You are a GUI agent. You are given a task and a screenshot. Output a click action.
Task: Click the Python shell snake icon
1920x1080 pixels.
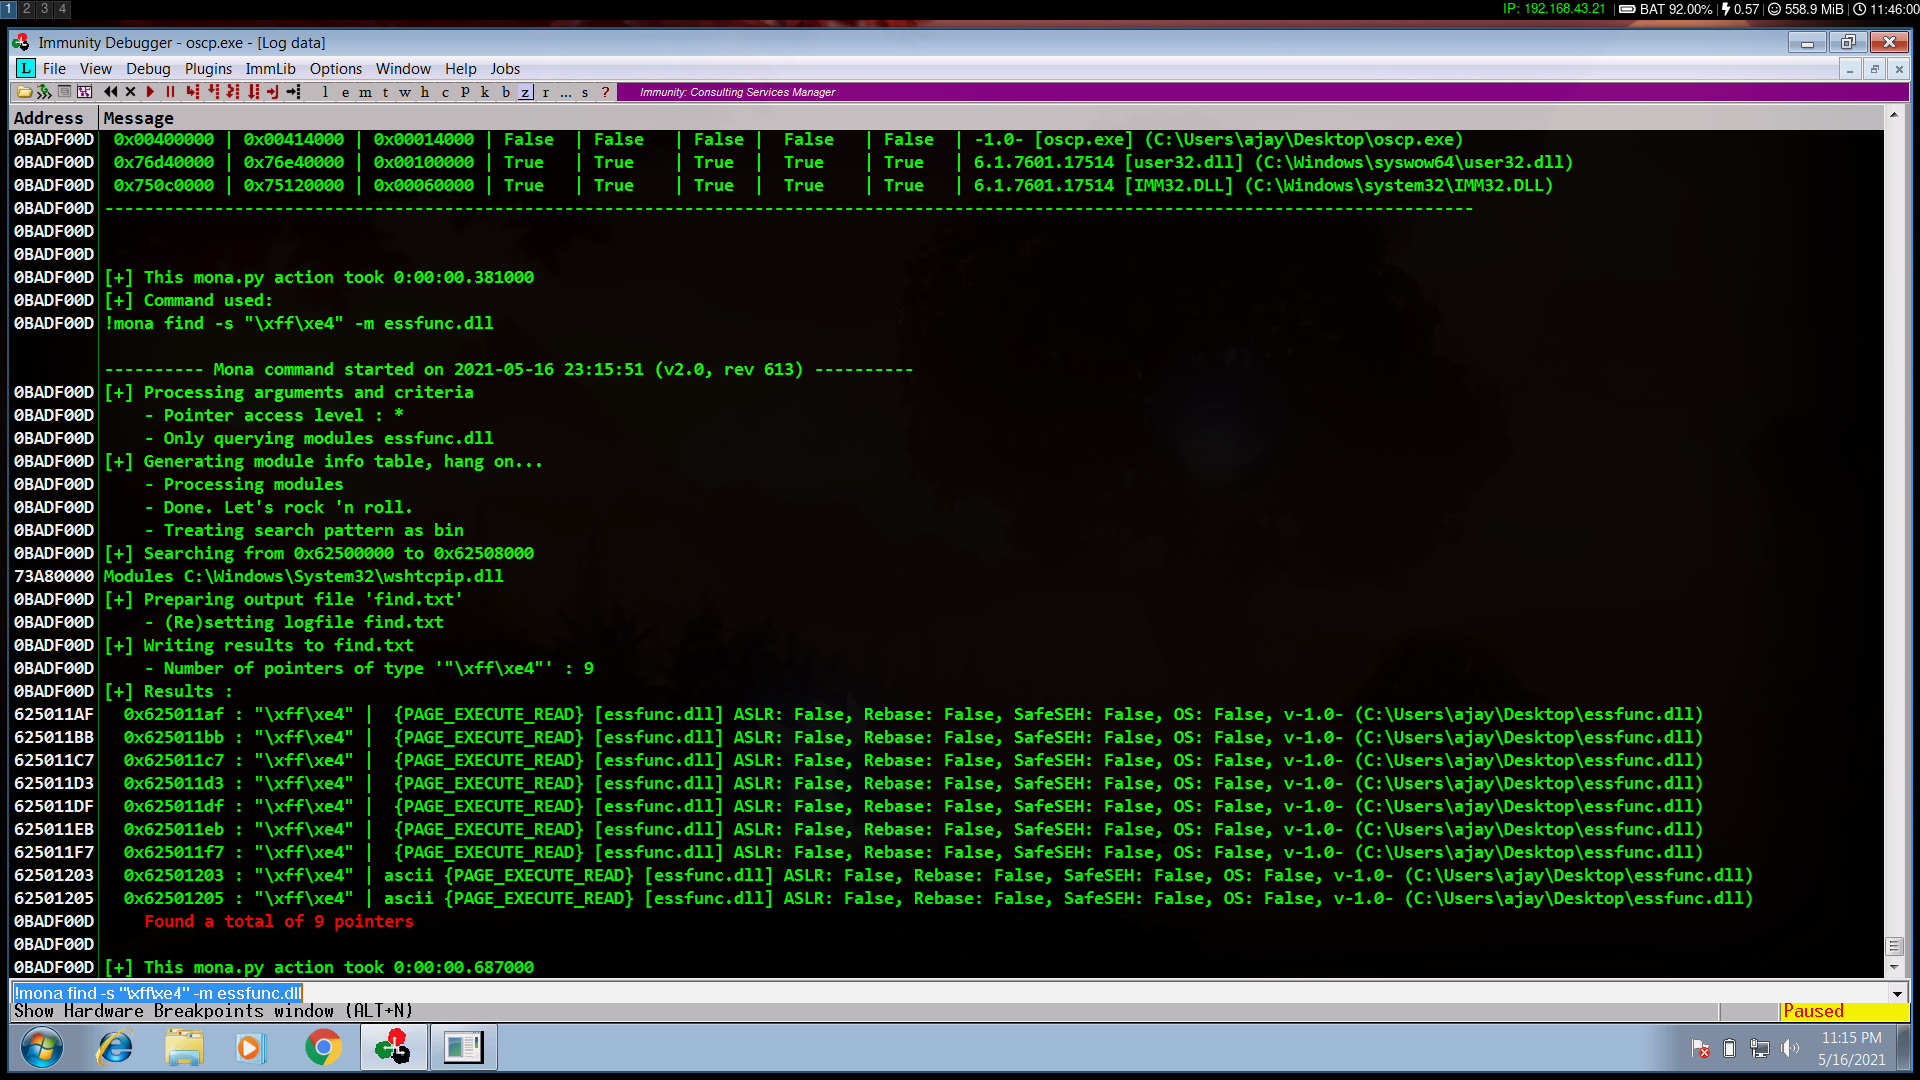pos(44,92)
